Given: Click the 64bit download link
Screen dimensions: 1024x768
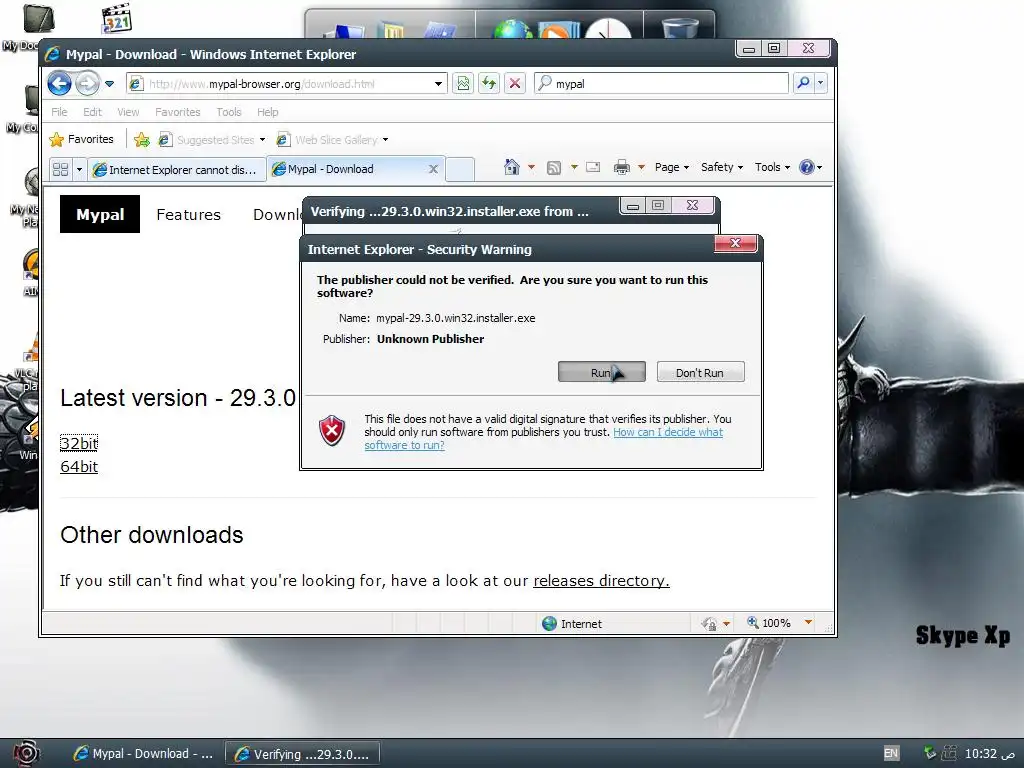Looking at the screenshot, I should coord(79,466).
